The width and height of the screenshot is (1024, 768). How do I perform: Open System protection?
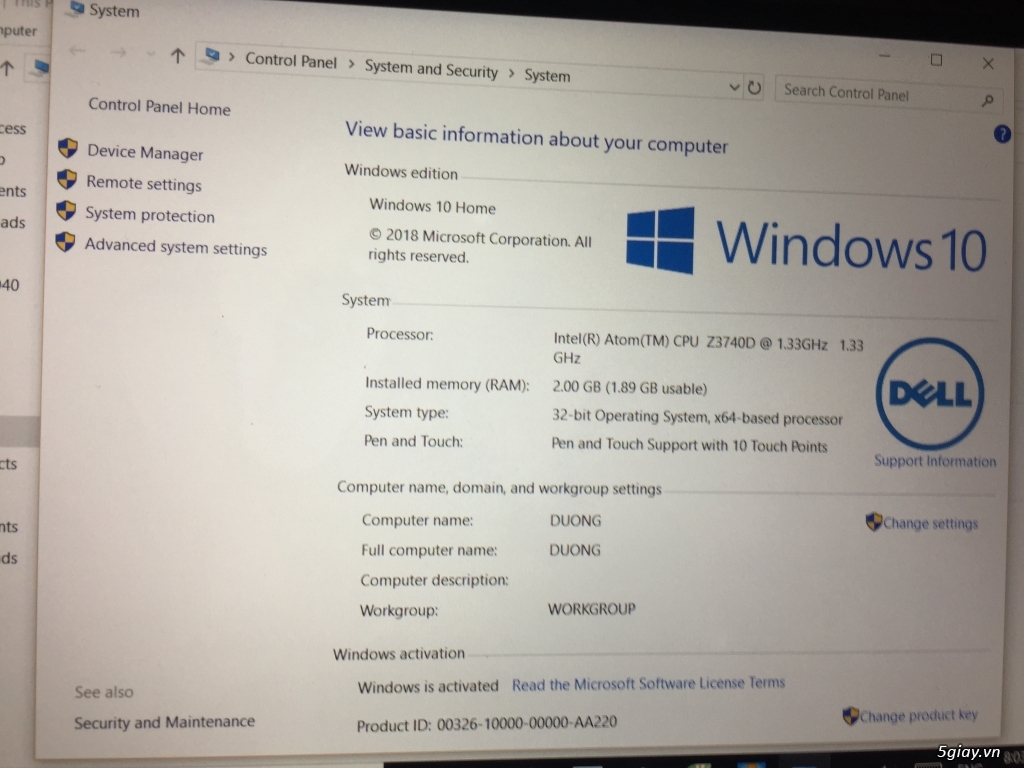[x=150, y=215]
